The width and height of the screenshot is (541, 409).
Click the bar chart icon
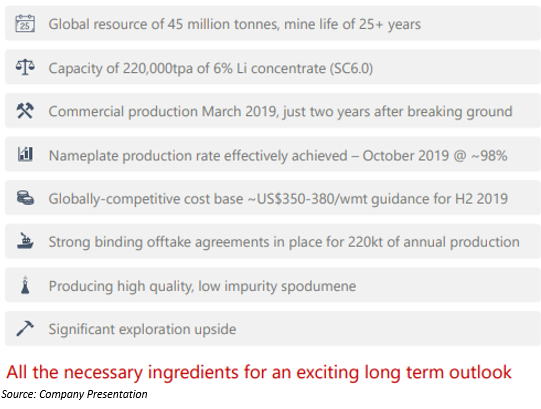pos(25,154)
